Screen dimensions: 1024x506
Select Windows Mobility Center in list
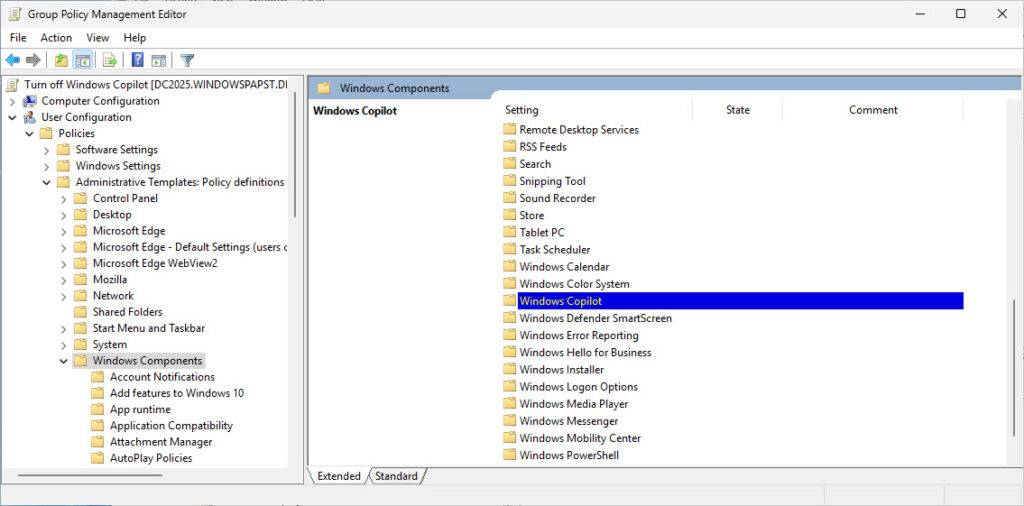580,438
